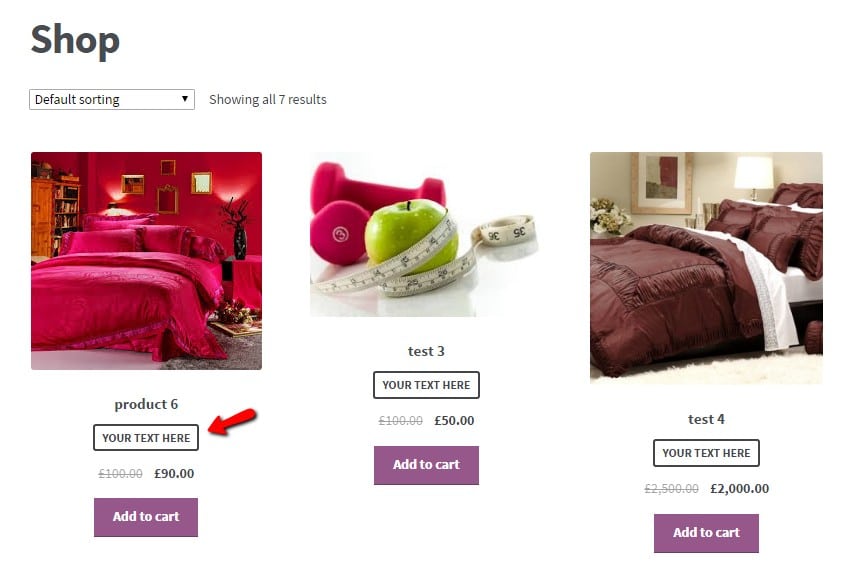Click the £50.00 sale price
Viewport: 854px width, 581px height.
(454, 421)
